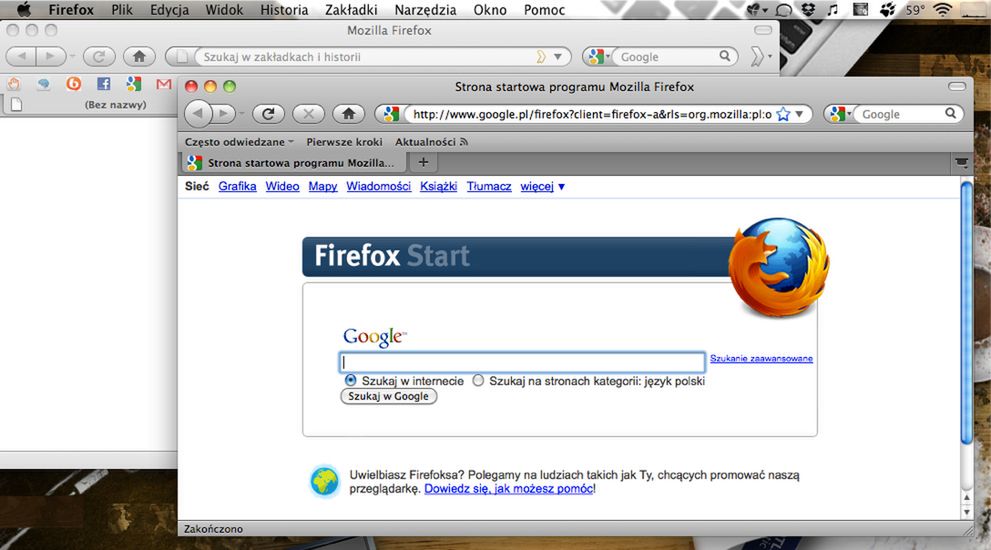
Task: Open Google bookmark icon in rear window toolbar
Action: (133, 83)
